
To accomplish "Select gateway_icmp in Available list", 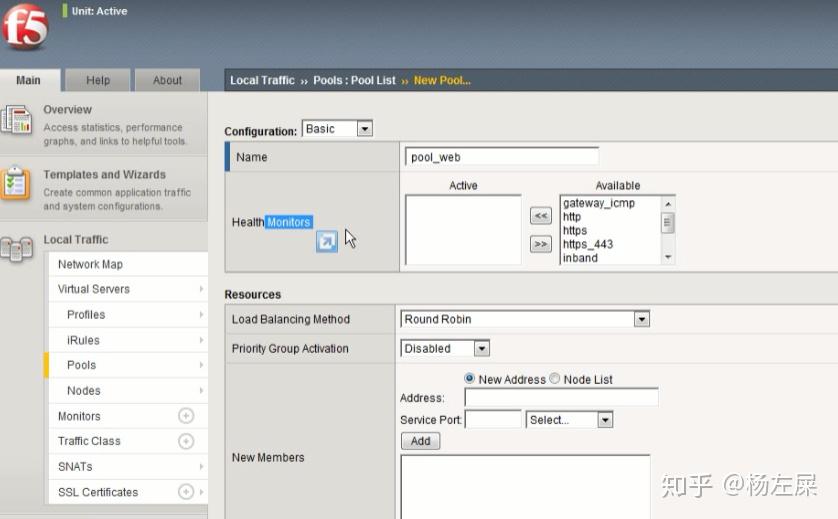I will 599,203.
